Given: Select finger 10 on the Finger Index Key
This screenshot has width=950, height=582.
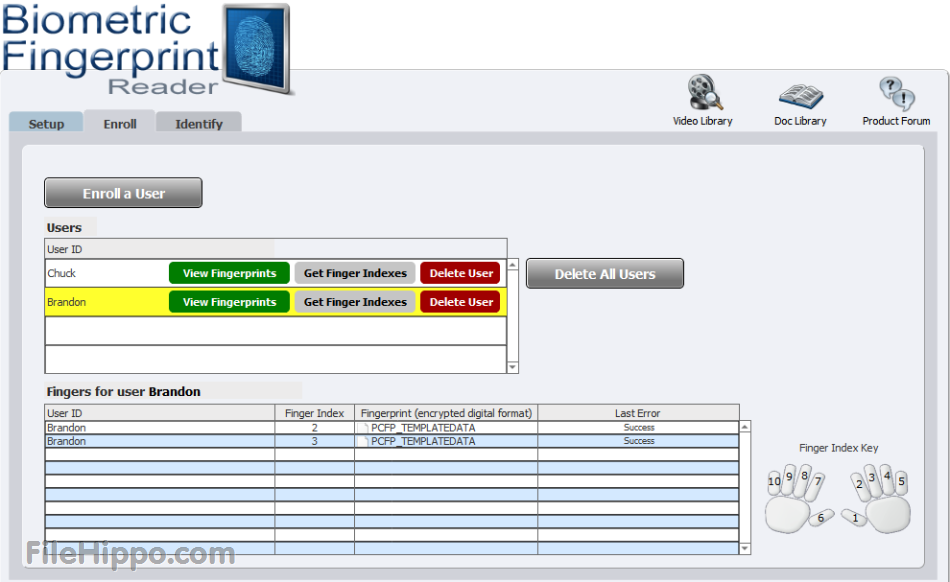Looking at the screenshot, I should [x=772, y=482].
